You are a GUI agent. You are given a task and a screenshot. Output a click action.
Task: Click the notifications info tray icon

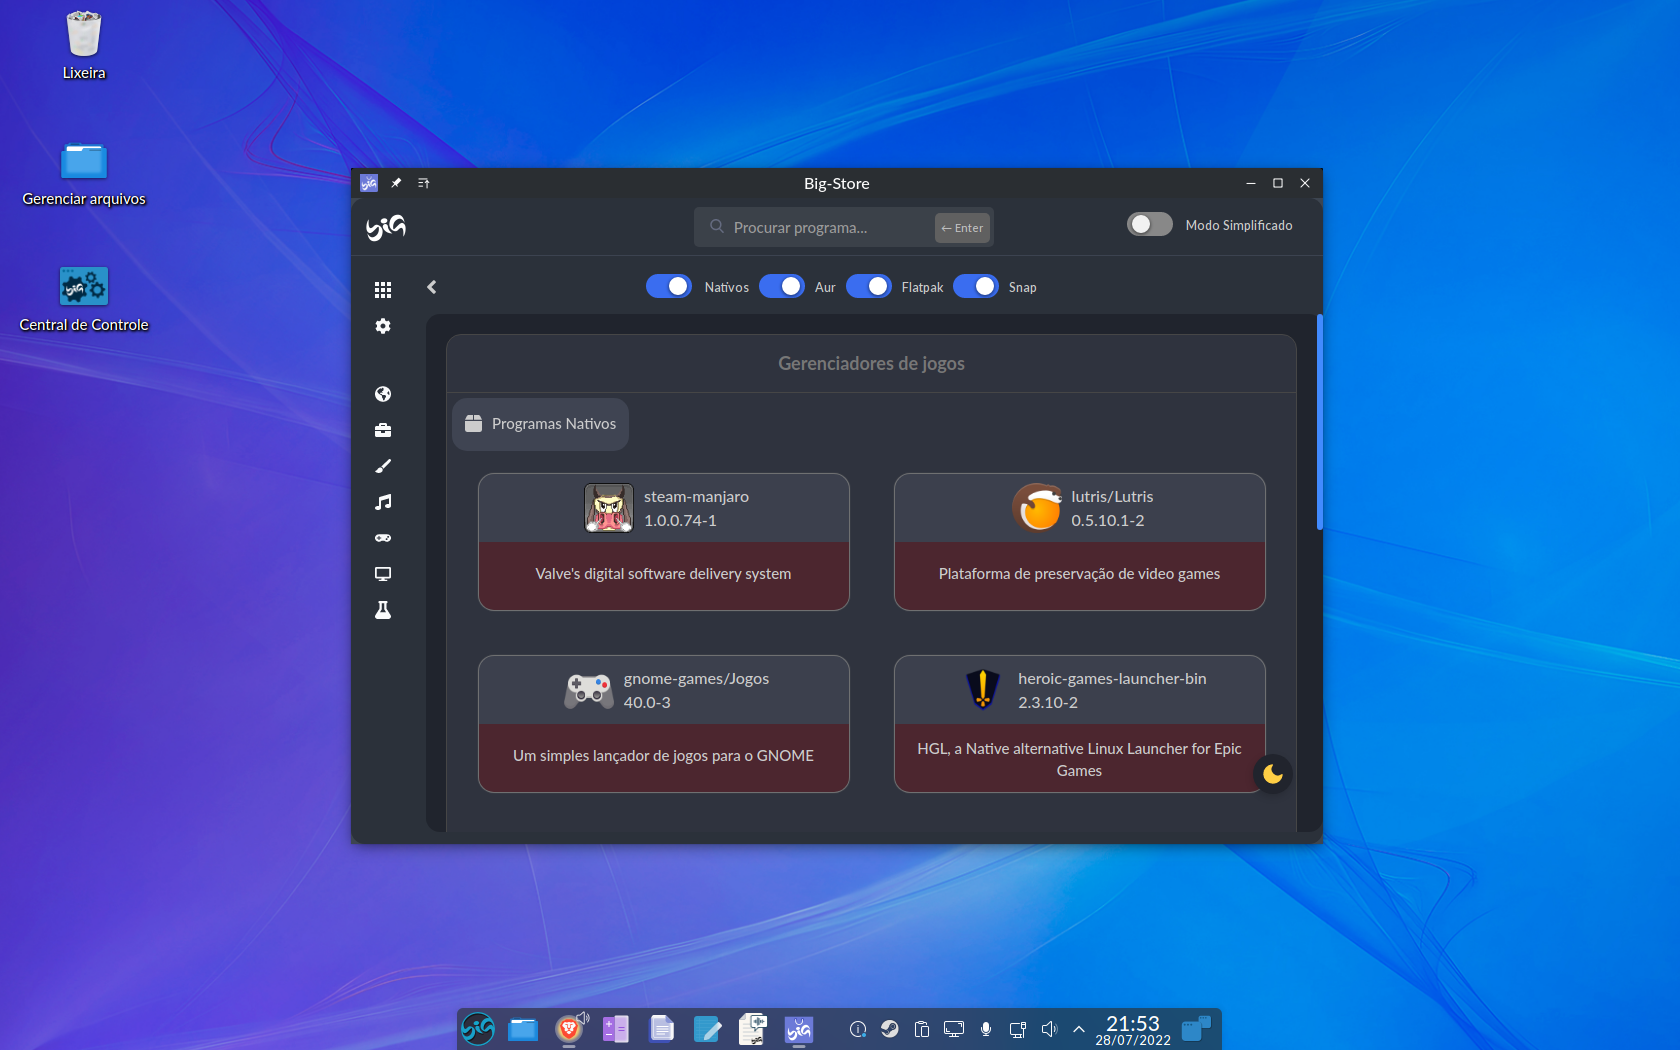pos(858,1029)
